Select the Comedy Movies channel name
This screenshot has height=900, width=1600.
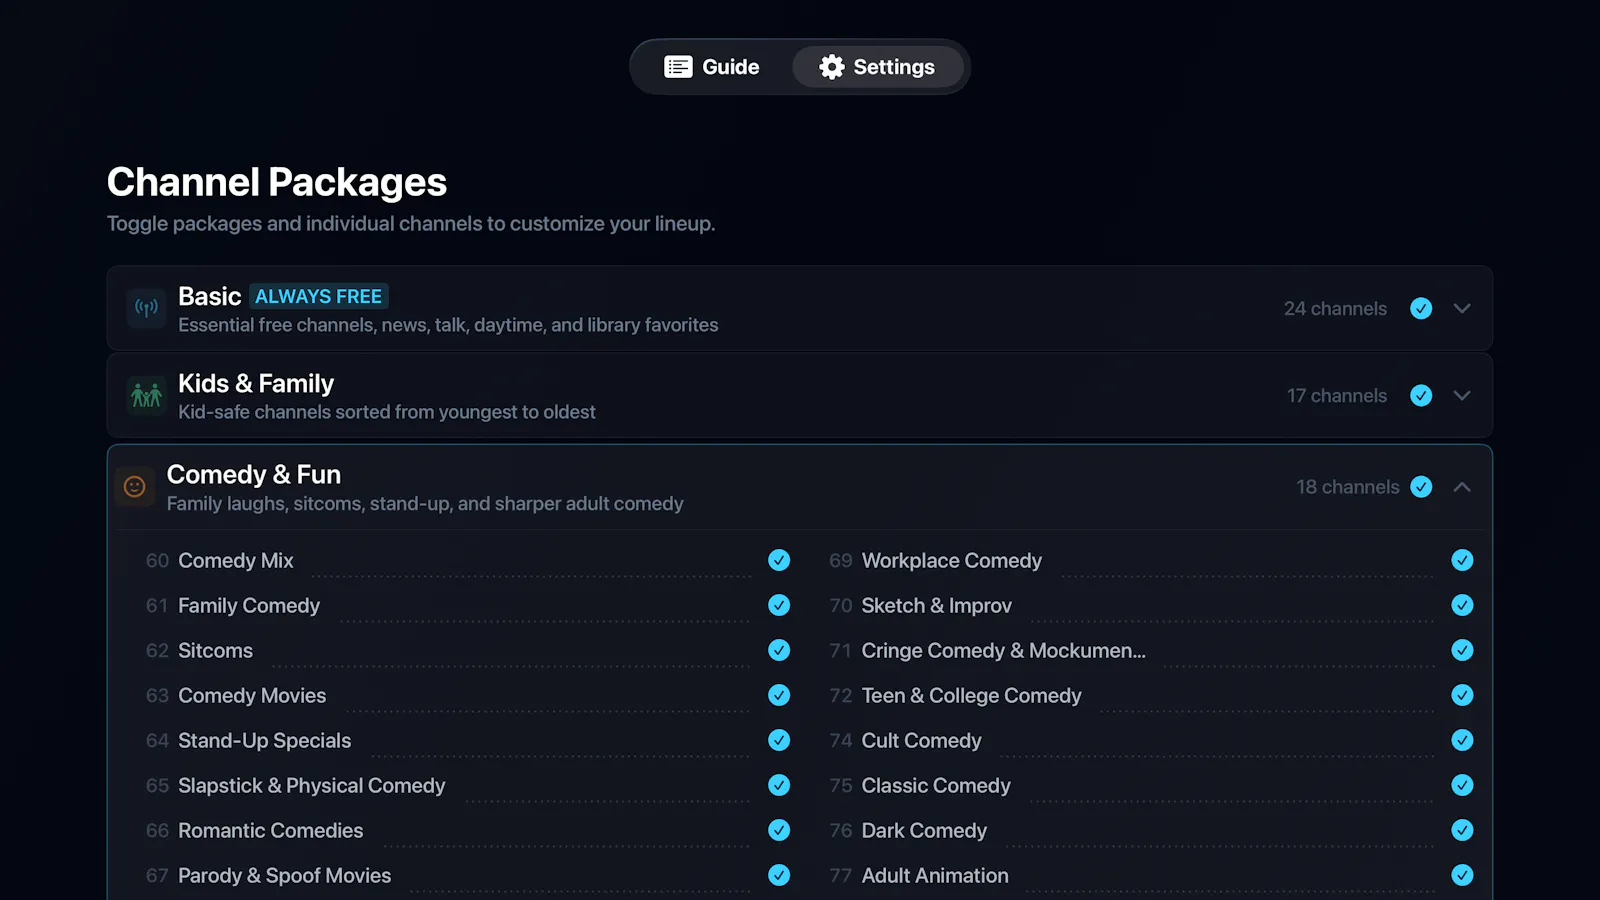pyautogui.click(x=252, y=695)
